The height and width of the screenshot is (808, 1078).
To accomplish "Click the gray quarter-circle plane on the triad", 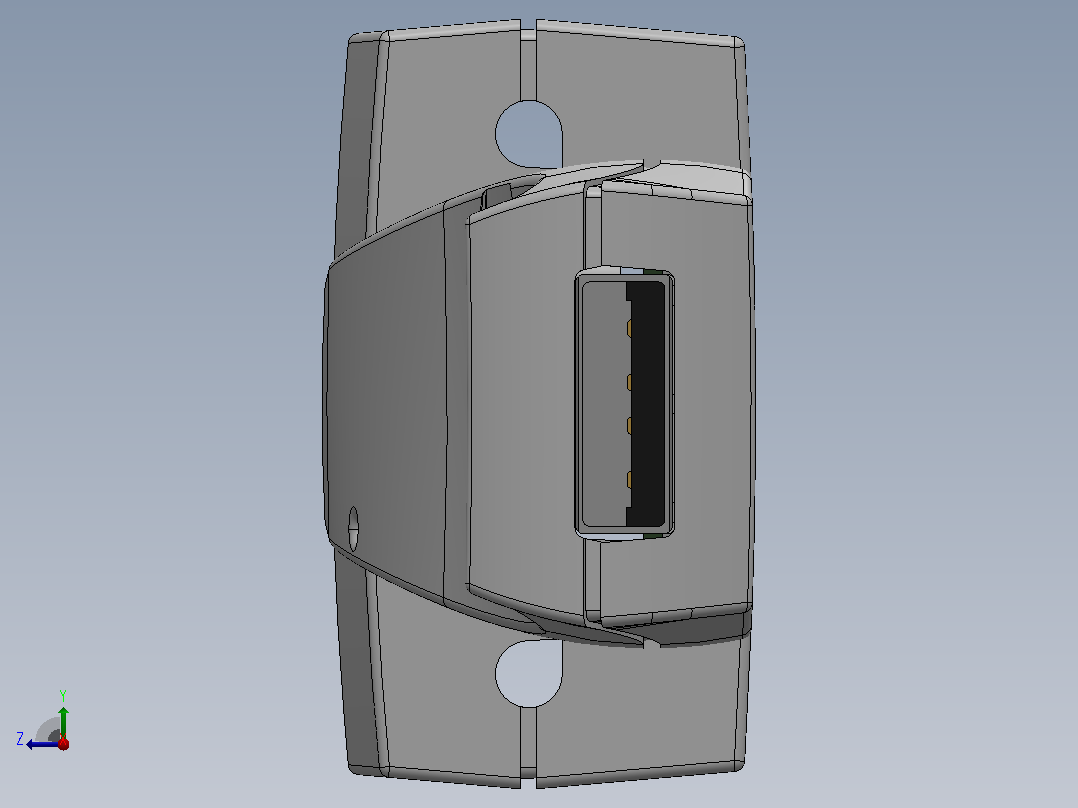I will click(48, 730).
